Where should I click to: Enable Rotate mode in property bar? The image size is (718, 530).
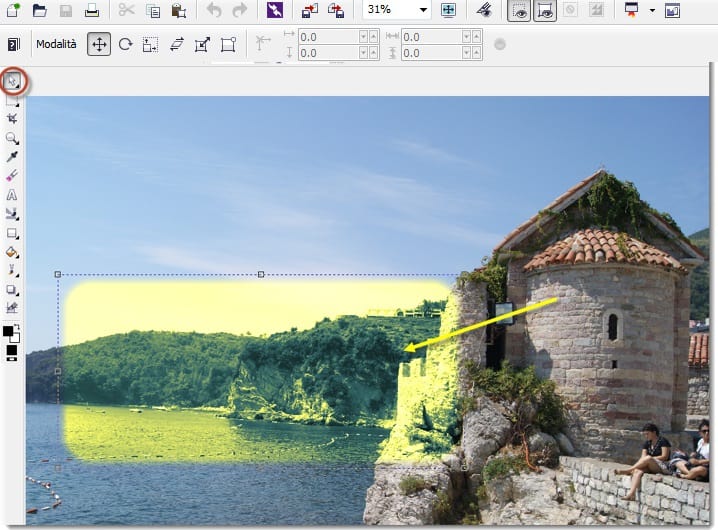(x=125, y=44)
